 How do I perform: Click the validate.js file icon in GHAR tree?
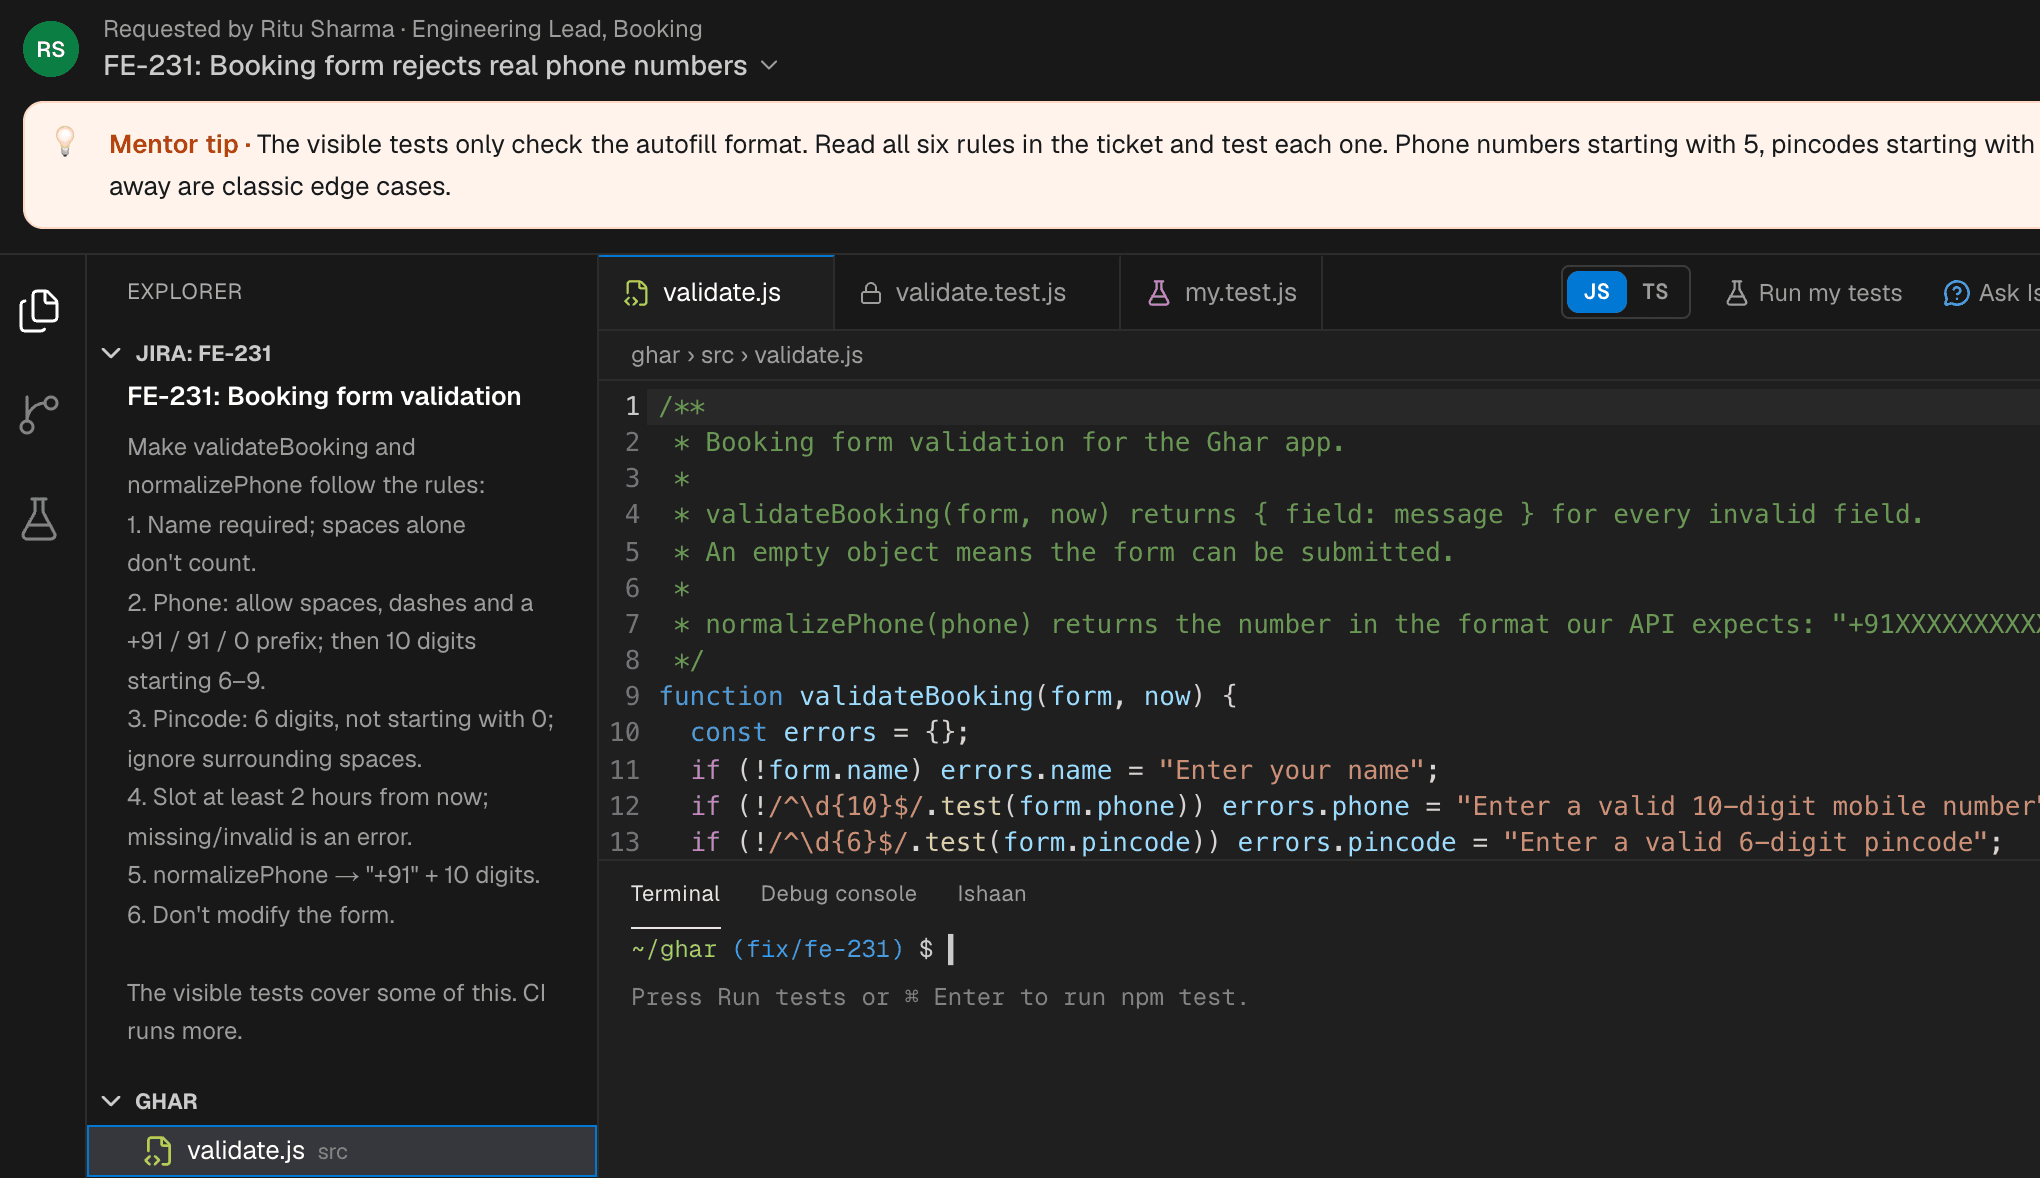(x=158, y=1151)
